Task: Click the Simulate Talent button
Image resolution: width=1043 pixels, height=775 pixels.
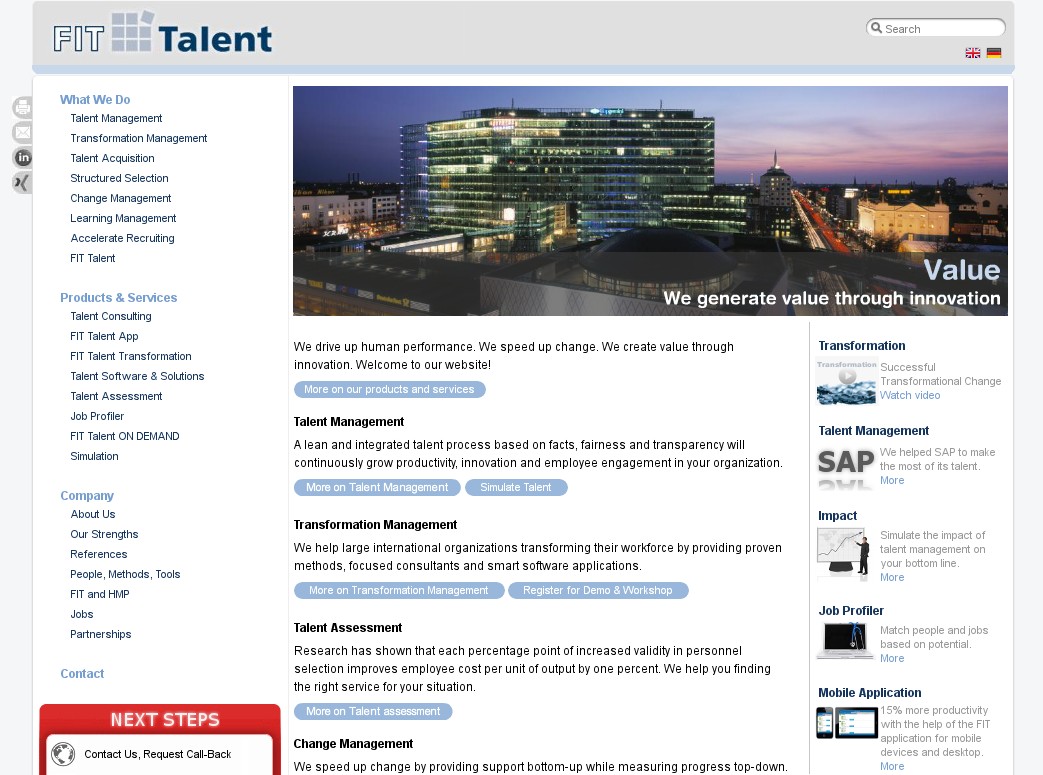Action: (x=516, y=488)
